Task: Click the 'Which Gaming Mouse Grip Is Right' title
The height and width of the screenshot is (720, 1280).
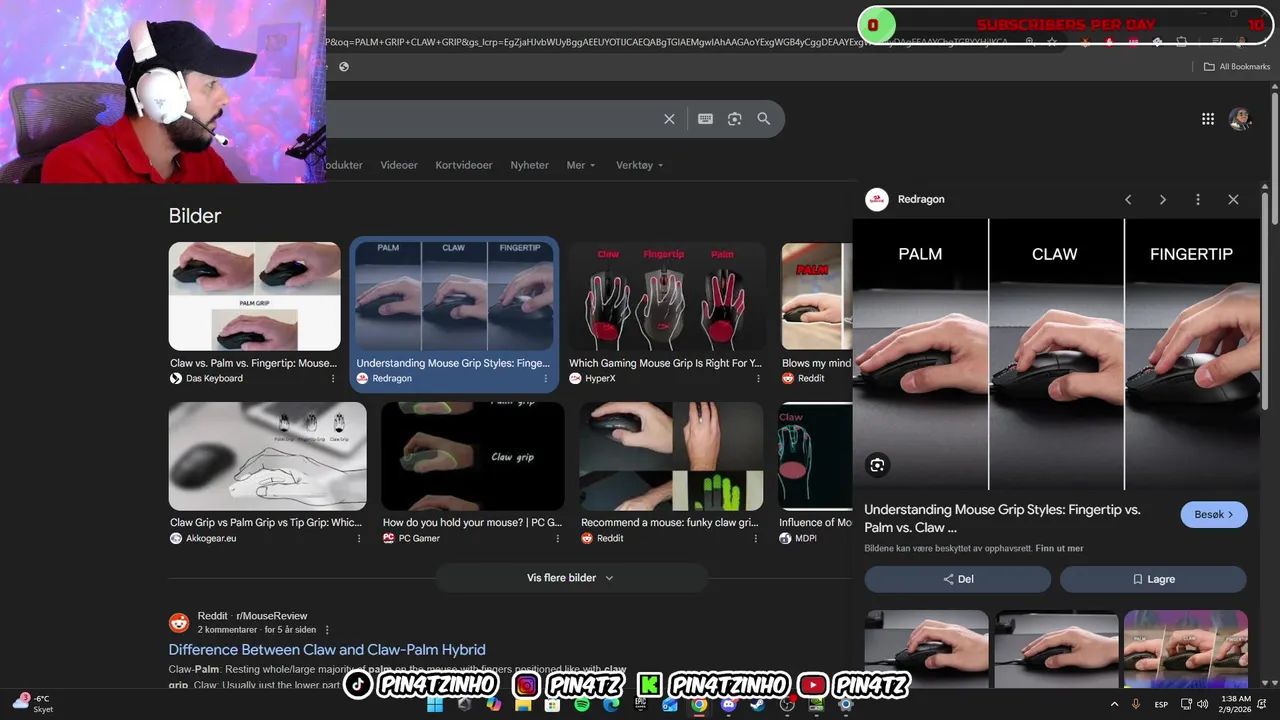Action: (665, 364)
